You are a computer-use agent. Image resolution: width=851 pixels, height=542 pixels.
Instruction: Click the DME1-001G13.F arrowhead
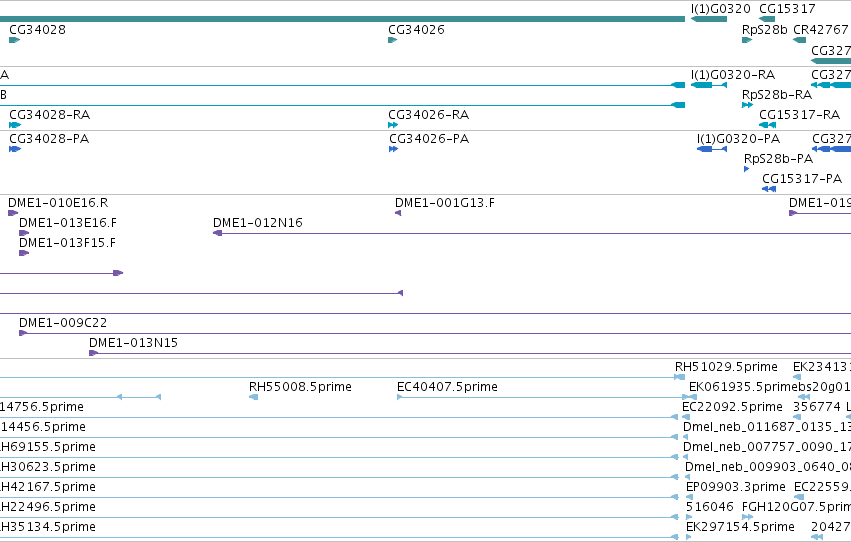tap(398, 213)
